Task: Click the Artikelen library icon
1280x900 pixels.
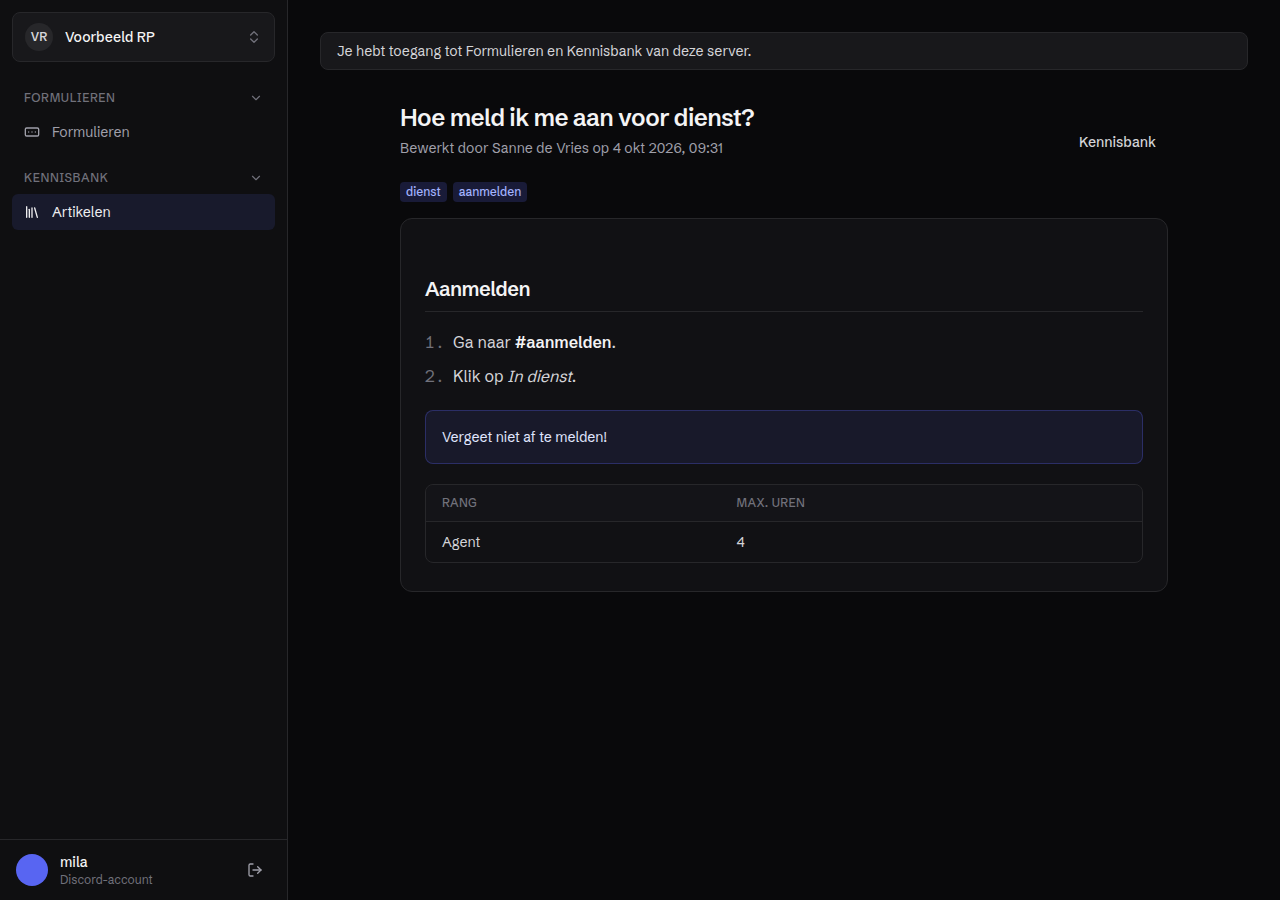Action: coord(32,212)
